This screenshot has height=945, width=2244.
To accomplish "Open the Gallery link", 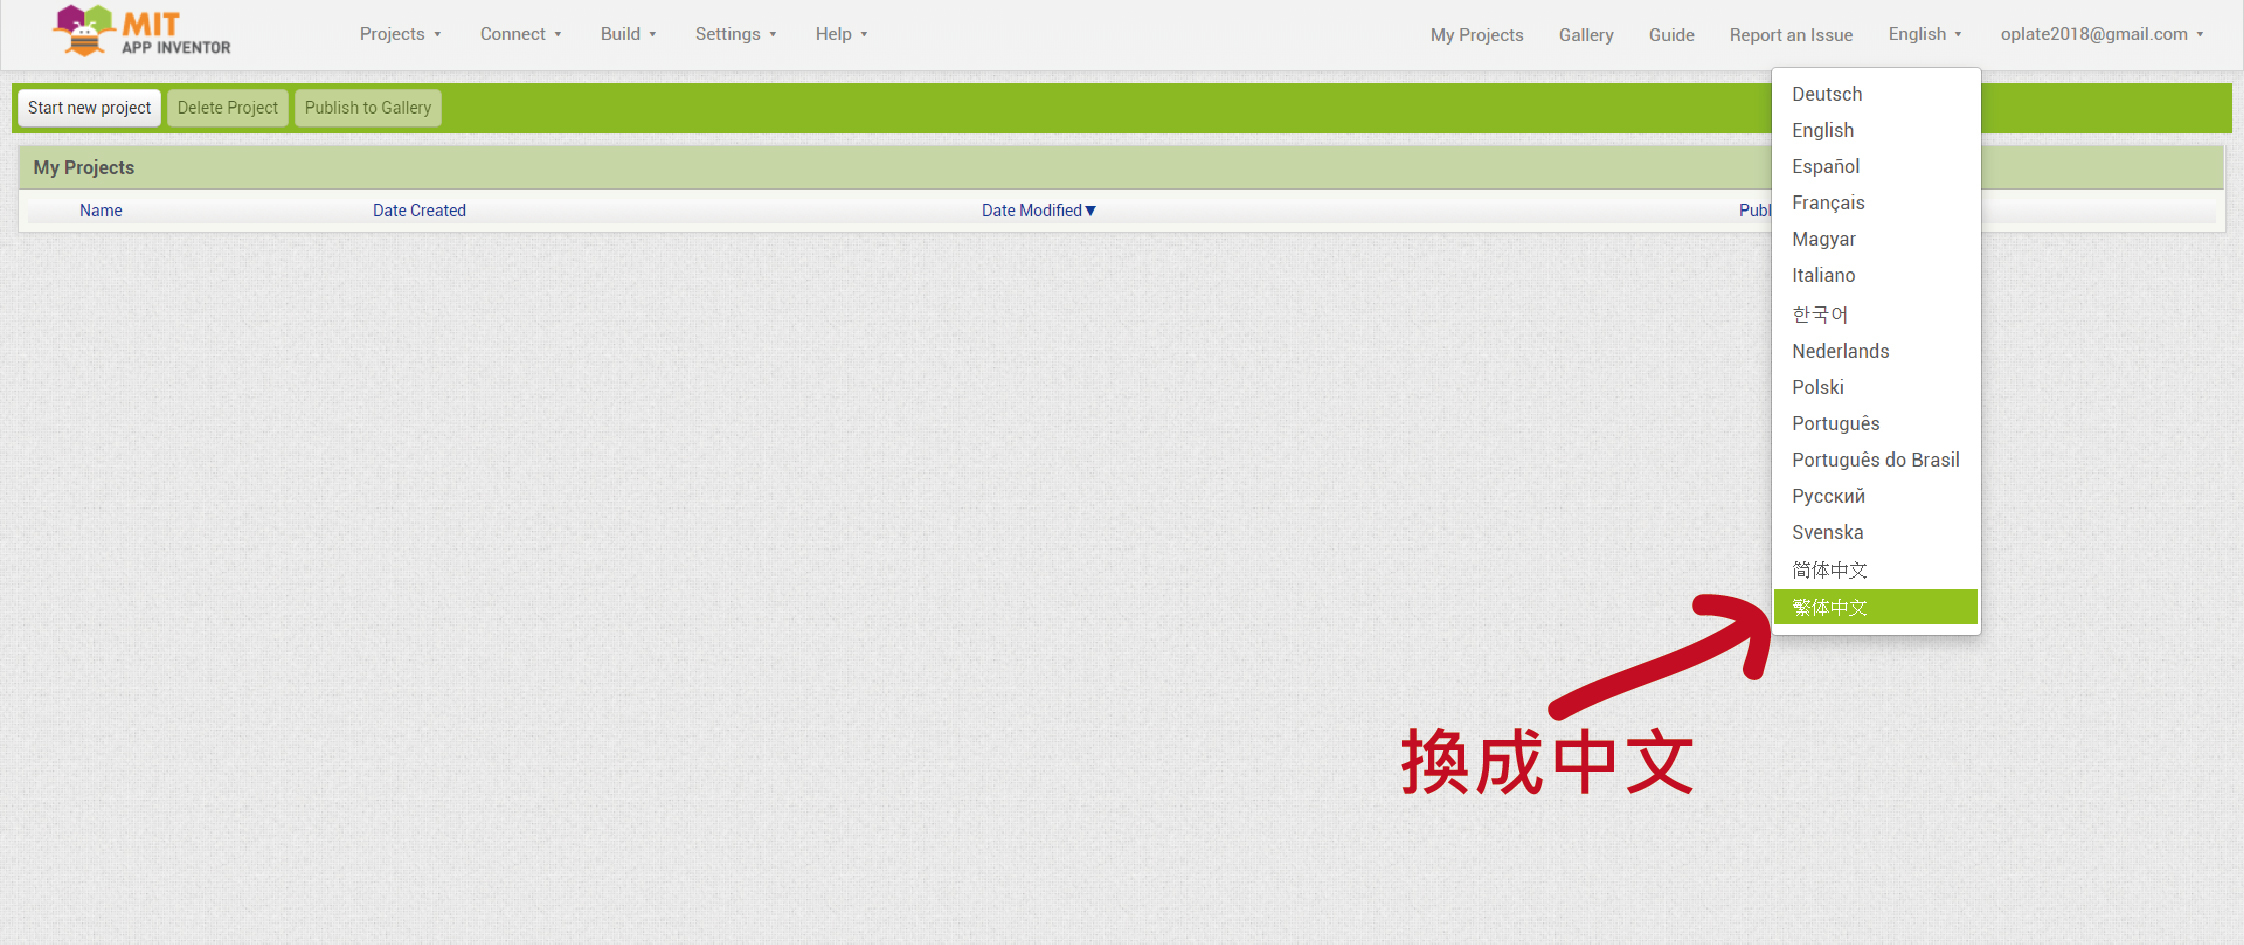I will click(1586, 35).
